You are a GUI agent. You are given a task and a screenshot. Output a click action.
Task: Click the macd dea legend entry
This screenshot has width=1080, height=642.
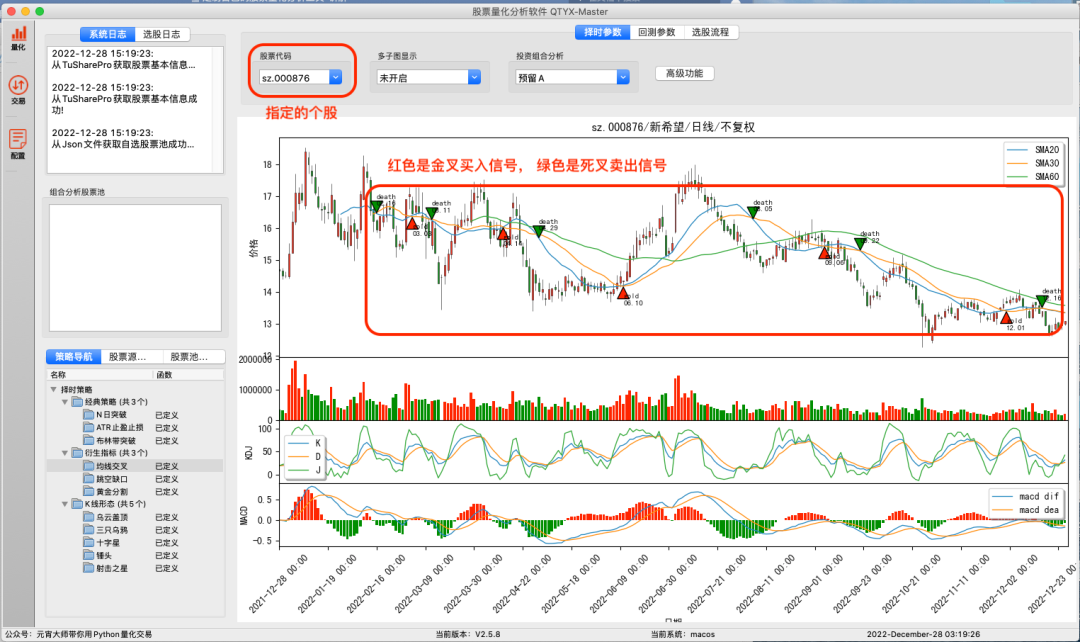(x=1026, y=510)
